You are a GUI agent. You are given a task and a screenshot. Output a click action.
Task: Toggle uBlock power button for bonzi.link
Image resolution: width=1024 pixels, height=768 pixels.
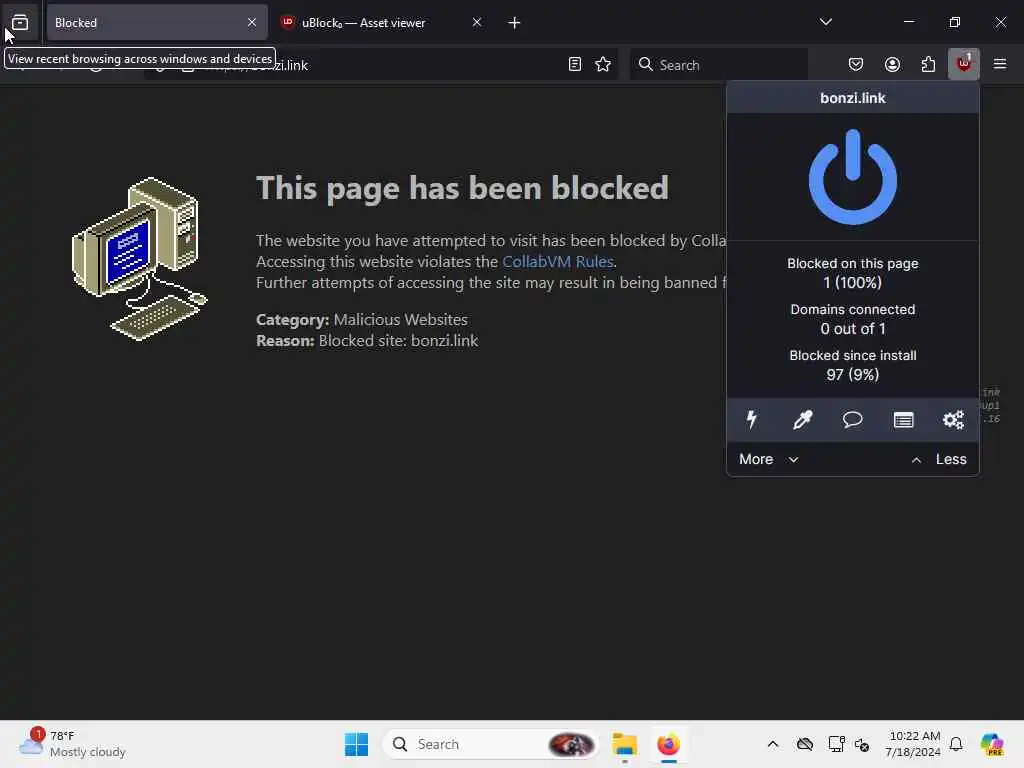(x=852, y=177)
